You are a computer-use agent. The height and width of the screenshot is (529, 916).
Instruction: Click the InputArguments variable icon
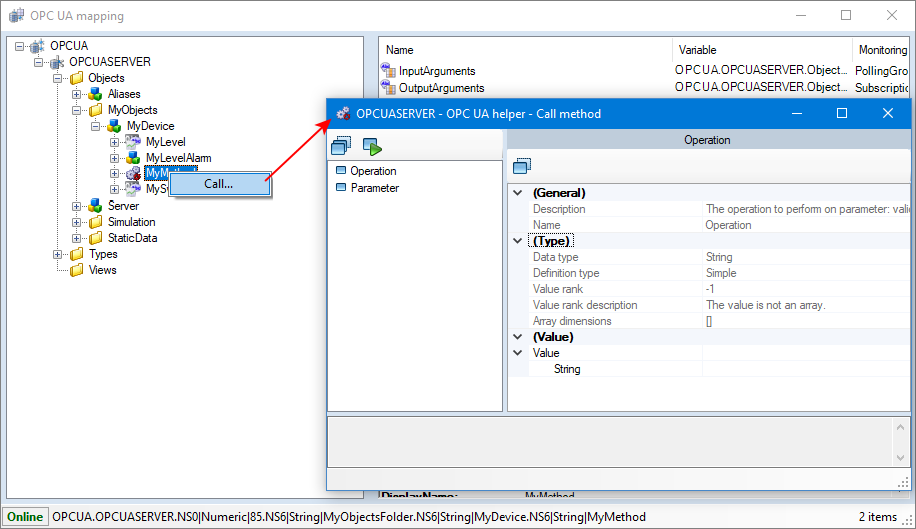[389, 70]
